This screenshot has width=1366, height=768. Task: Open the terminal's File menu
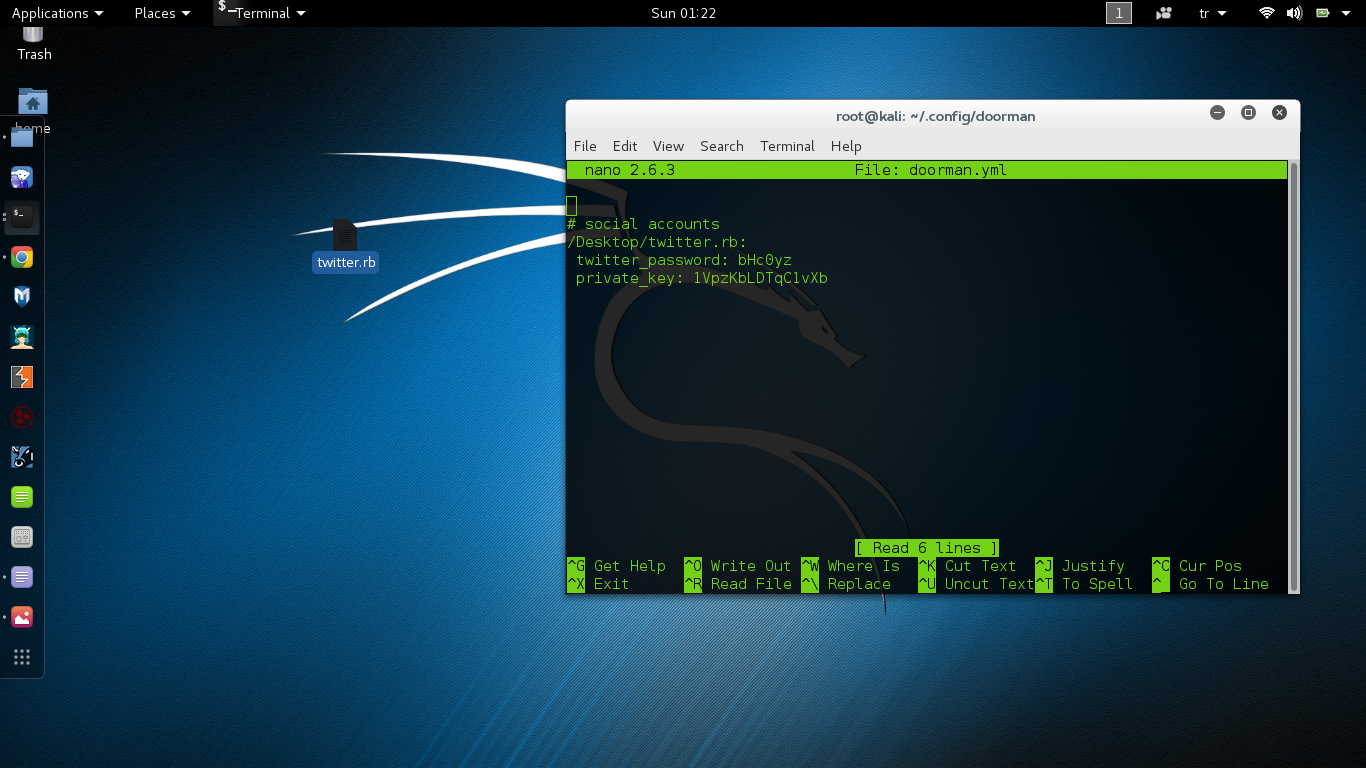[x=585, y=146]
